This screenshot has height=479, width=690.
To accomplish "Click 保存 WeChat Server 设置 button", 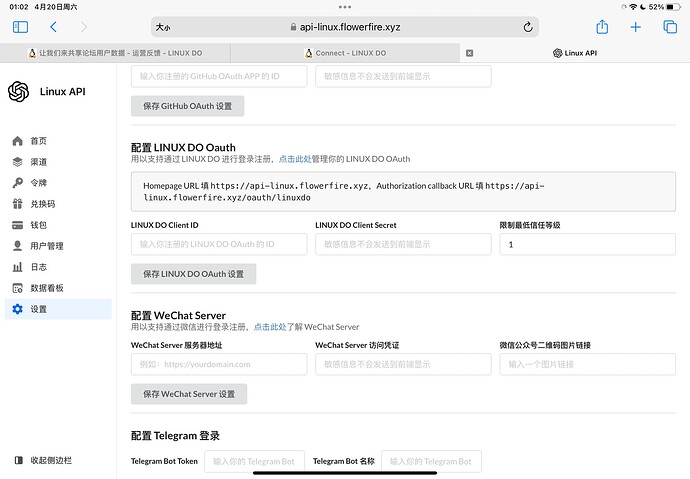I will 189,394.
